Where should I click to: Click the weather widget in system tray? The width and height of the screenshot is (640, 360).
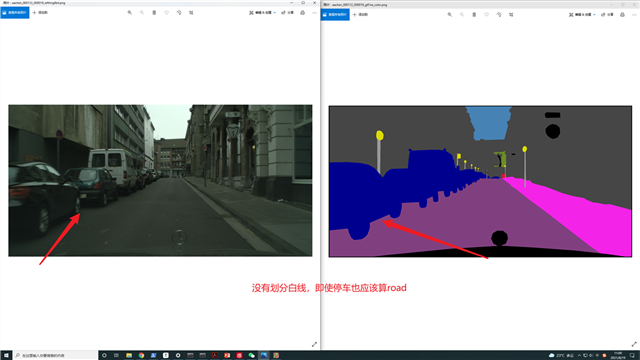(x=562, y=356)
